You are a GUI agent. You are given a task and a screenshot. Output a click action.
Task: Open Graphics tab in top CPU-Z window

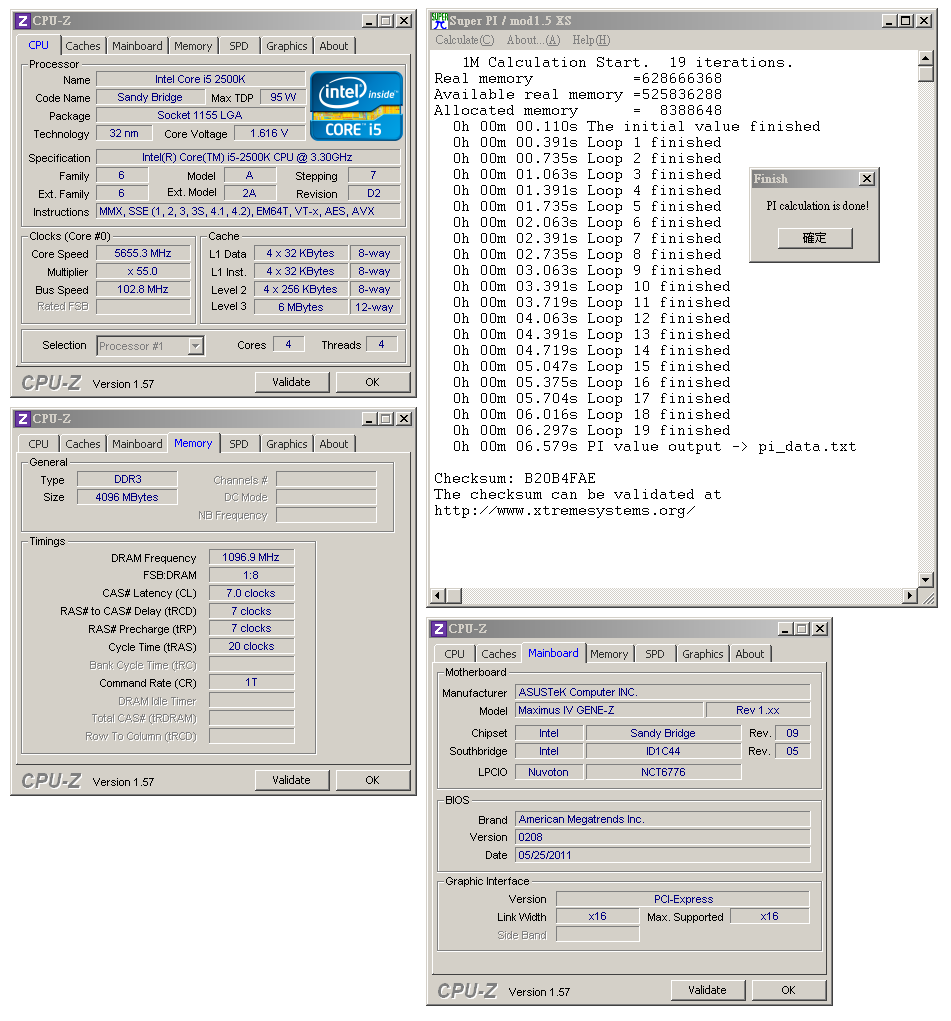(287, 46)
